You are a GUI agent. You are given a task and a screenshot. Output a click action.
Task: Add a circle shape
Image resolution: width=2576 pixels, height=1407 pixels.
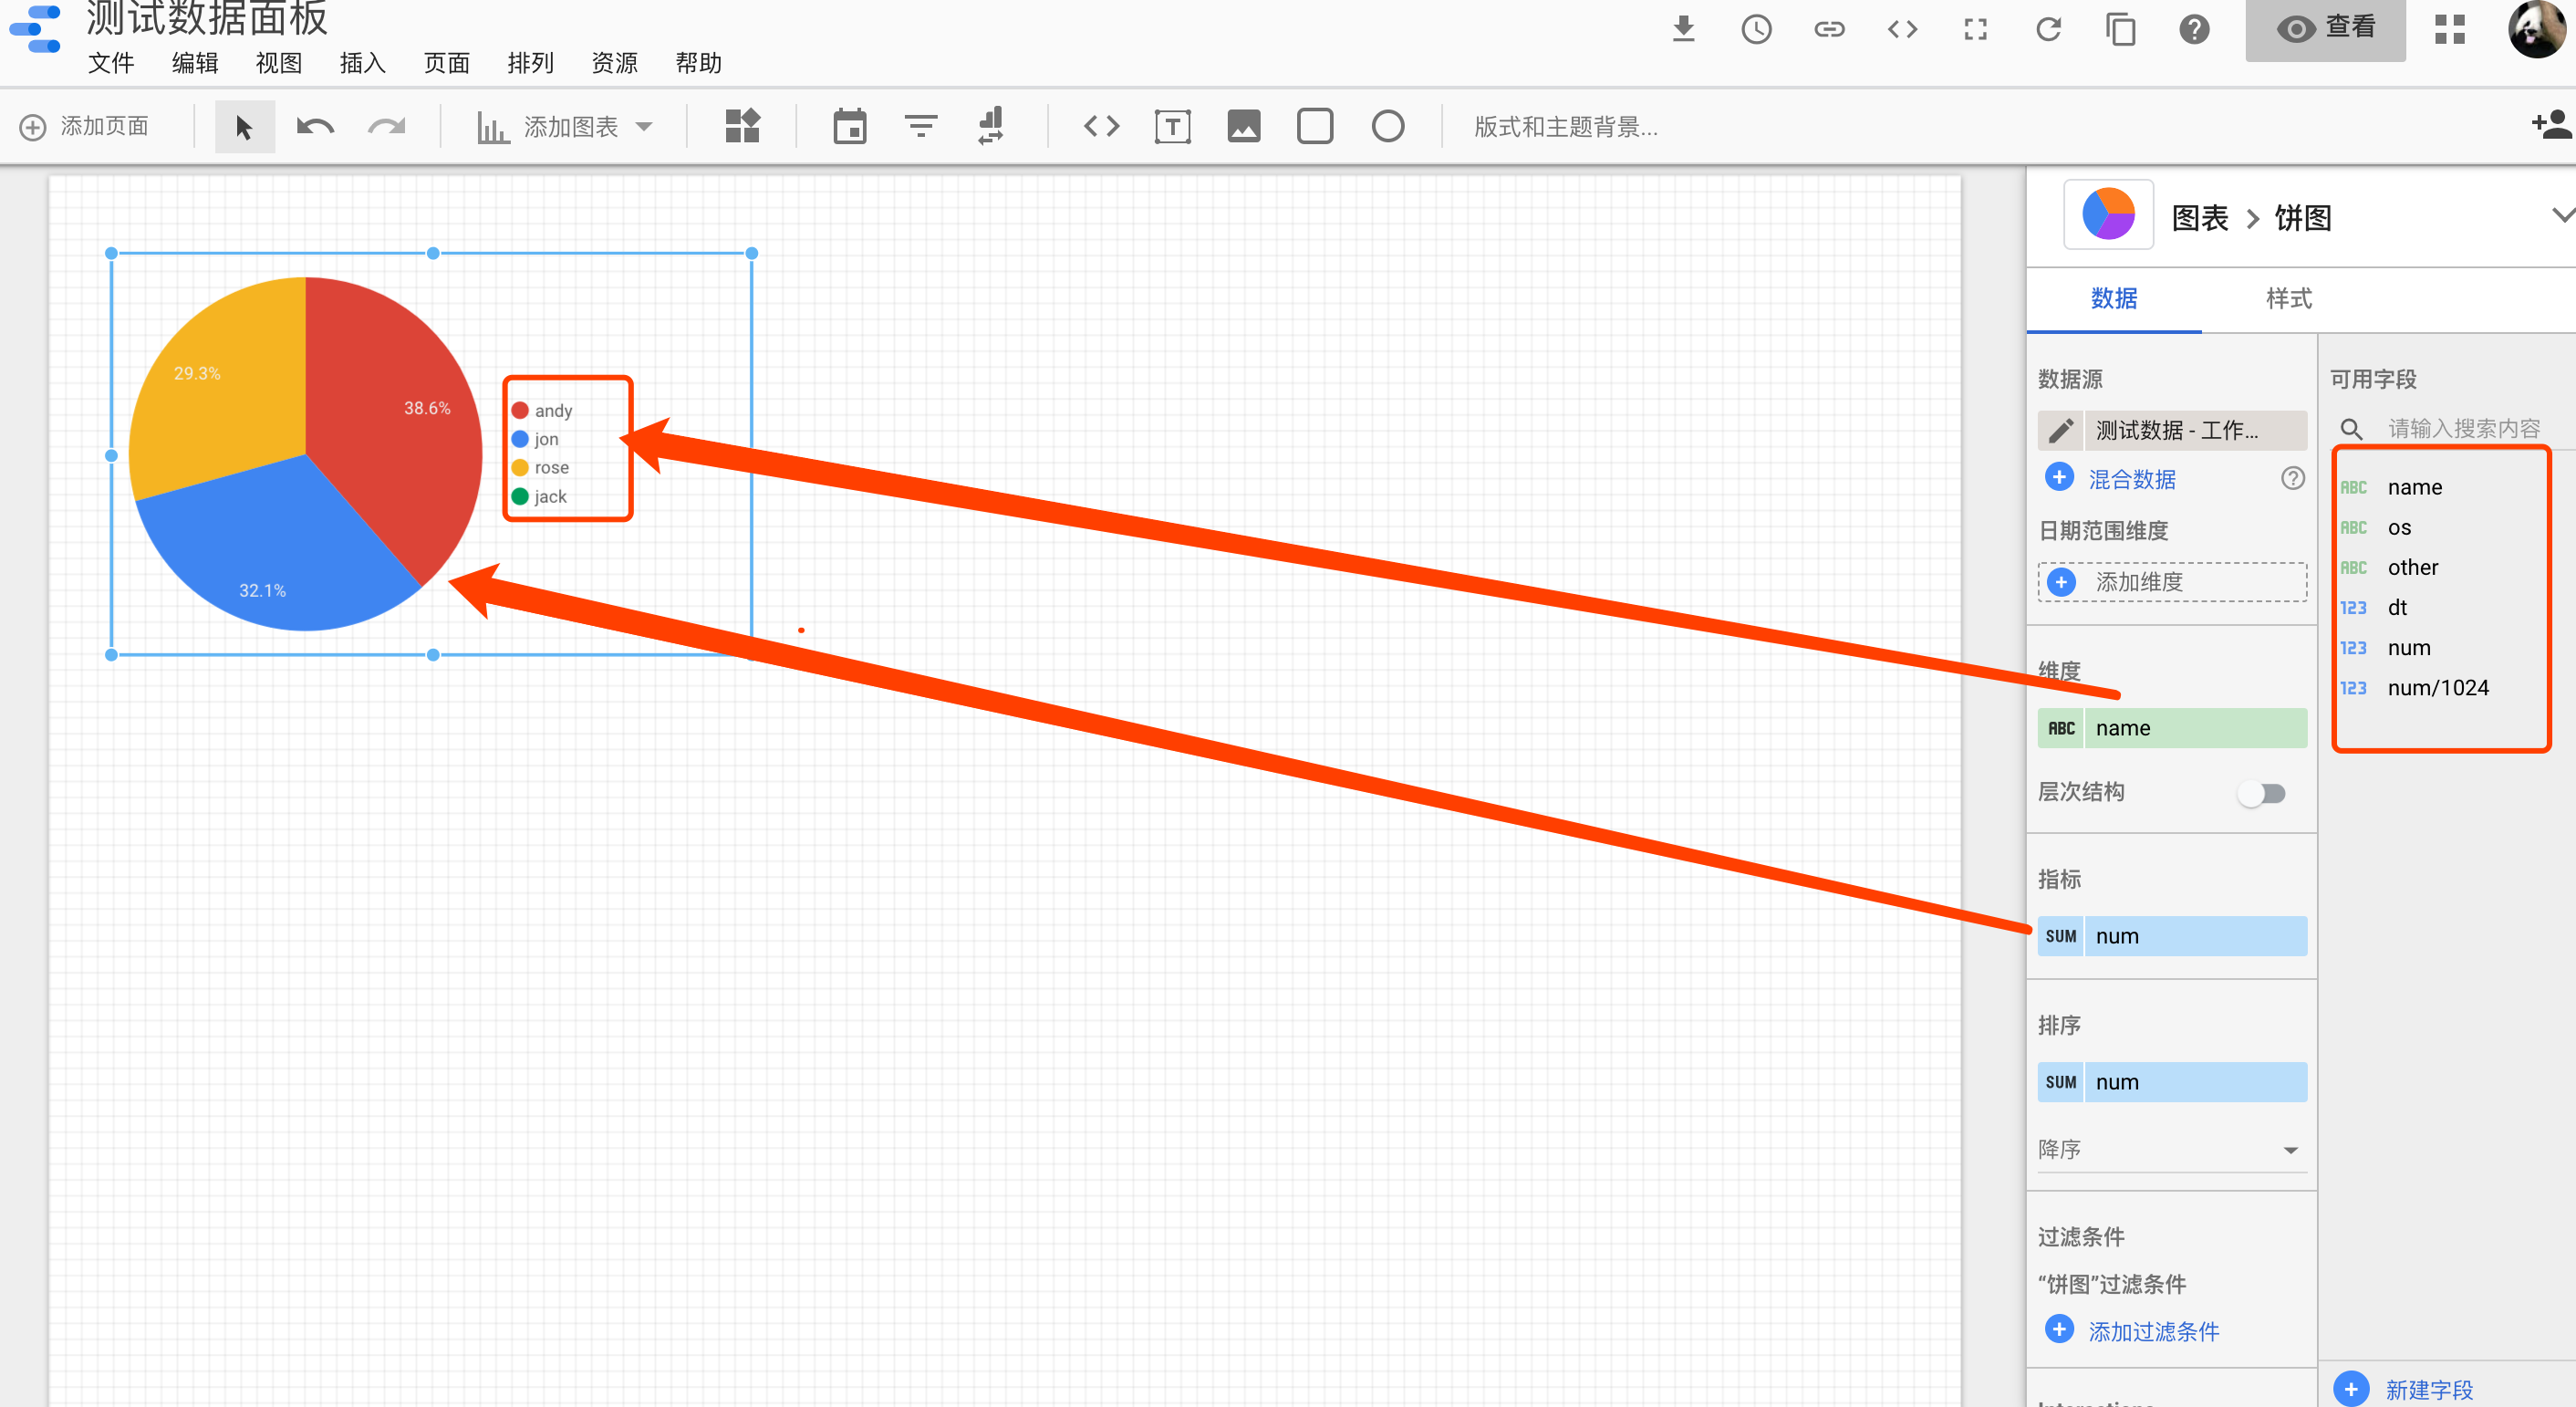pos(1388,126)
